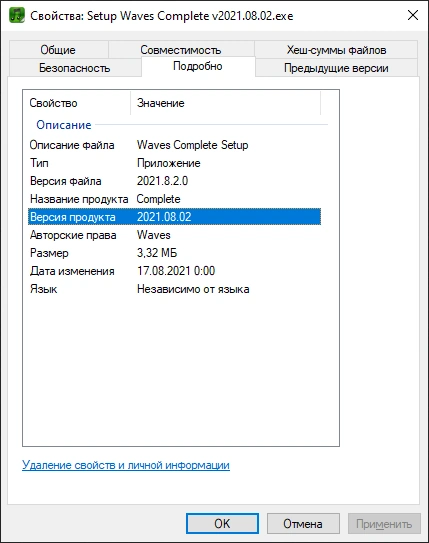The height and width of the screenshot is (543, 429).
Task: Confirm with the OK button
Action: 222,524
